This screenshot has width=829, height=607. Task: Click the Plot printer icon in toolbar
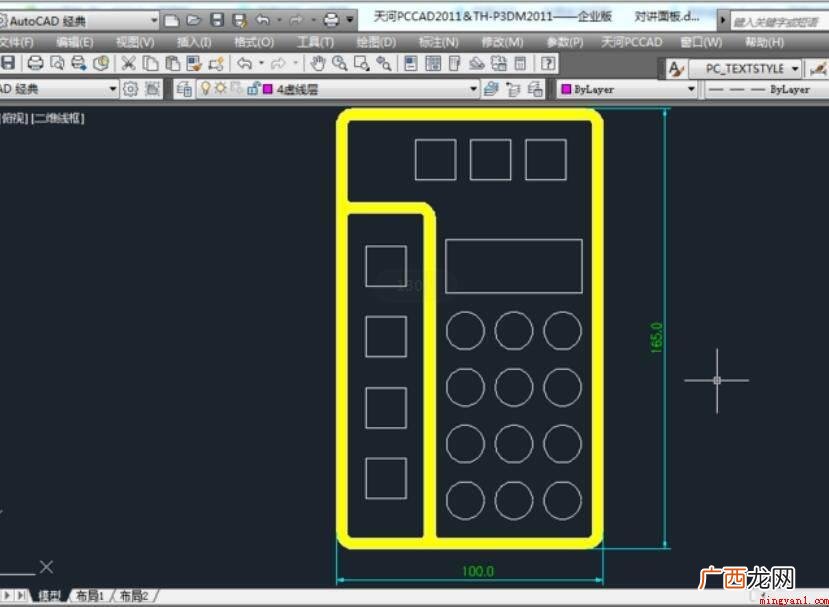35,64
